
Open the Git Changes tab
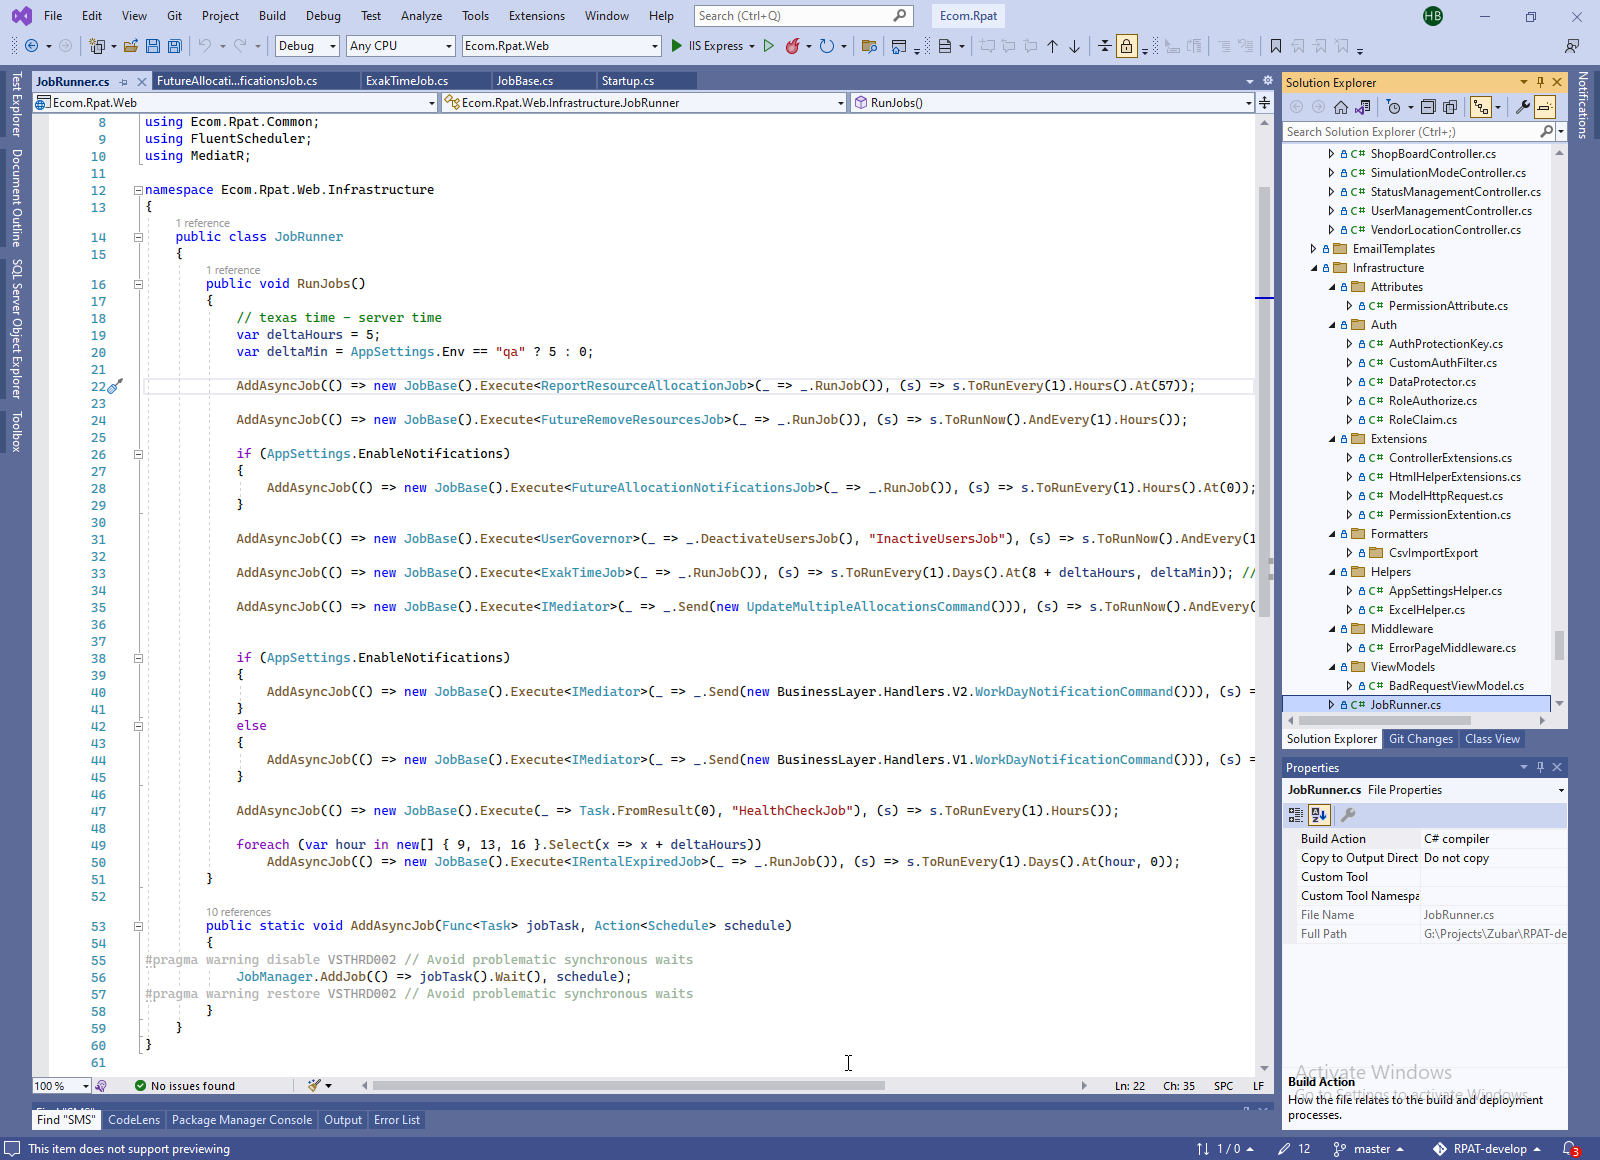(x=1420, y=739)
